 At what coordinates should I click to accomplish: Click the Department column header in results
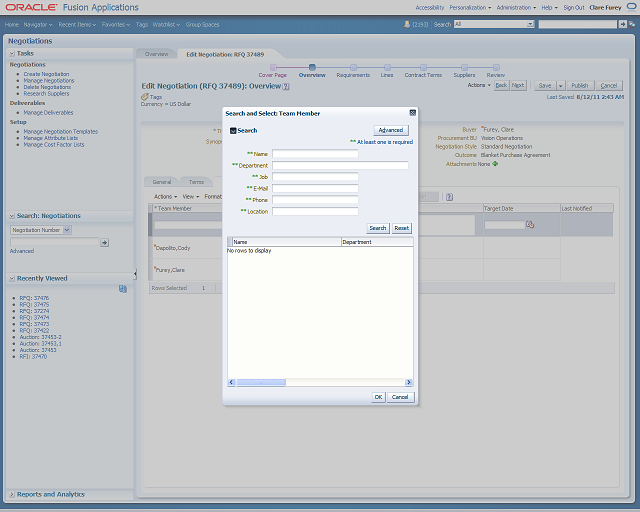tap(377, 242)
